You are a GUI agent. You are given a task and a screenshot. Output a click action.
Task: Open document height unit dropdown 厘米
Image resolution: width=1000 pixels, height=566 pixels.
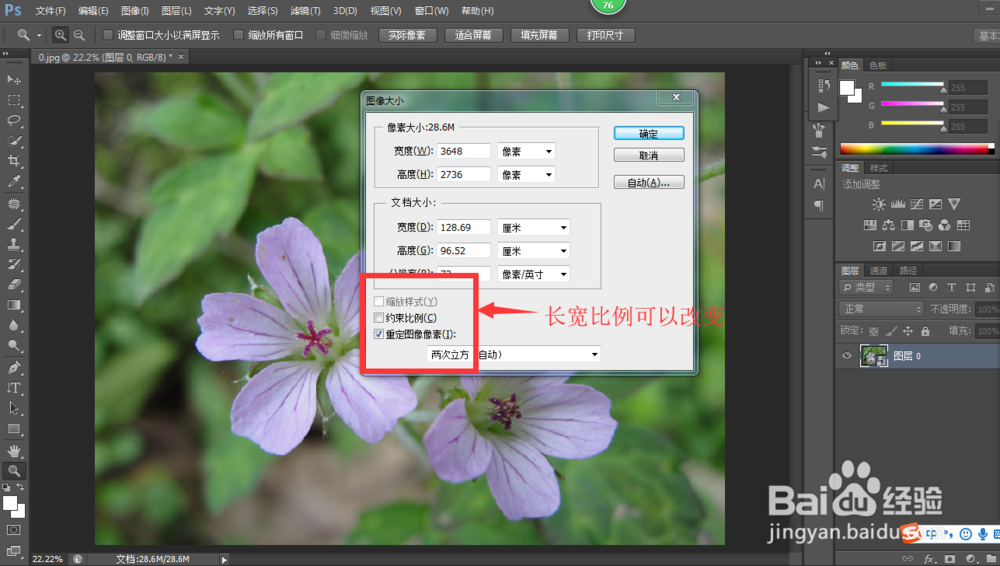click(x=533, y=251)
